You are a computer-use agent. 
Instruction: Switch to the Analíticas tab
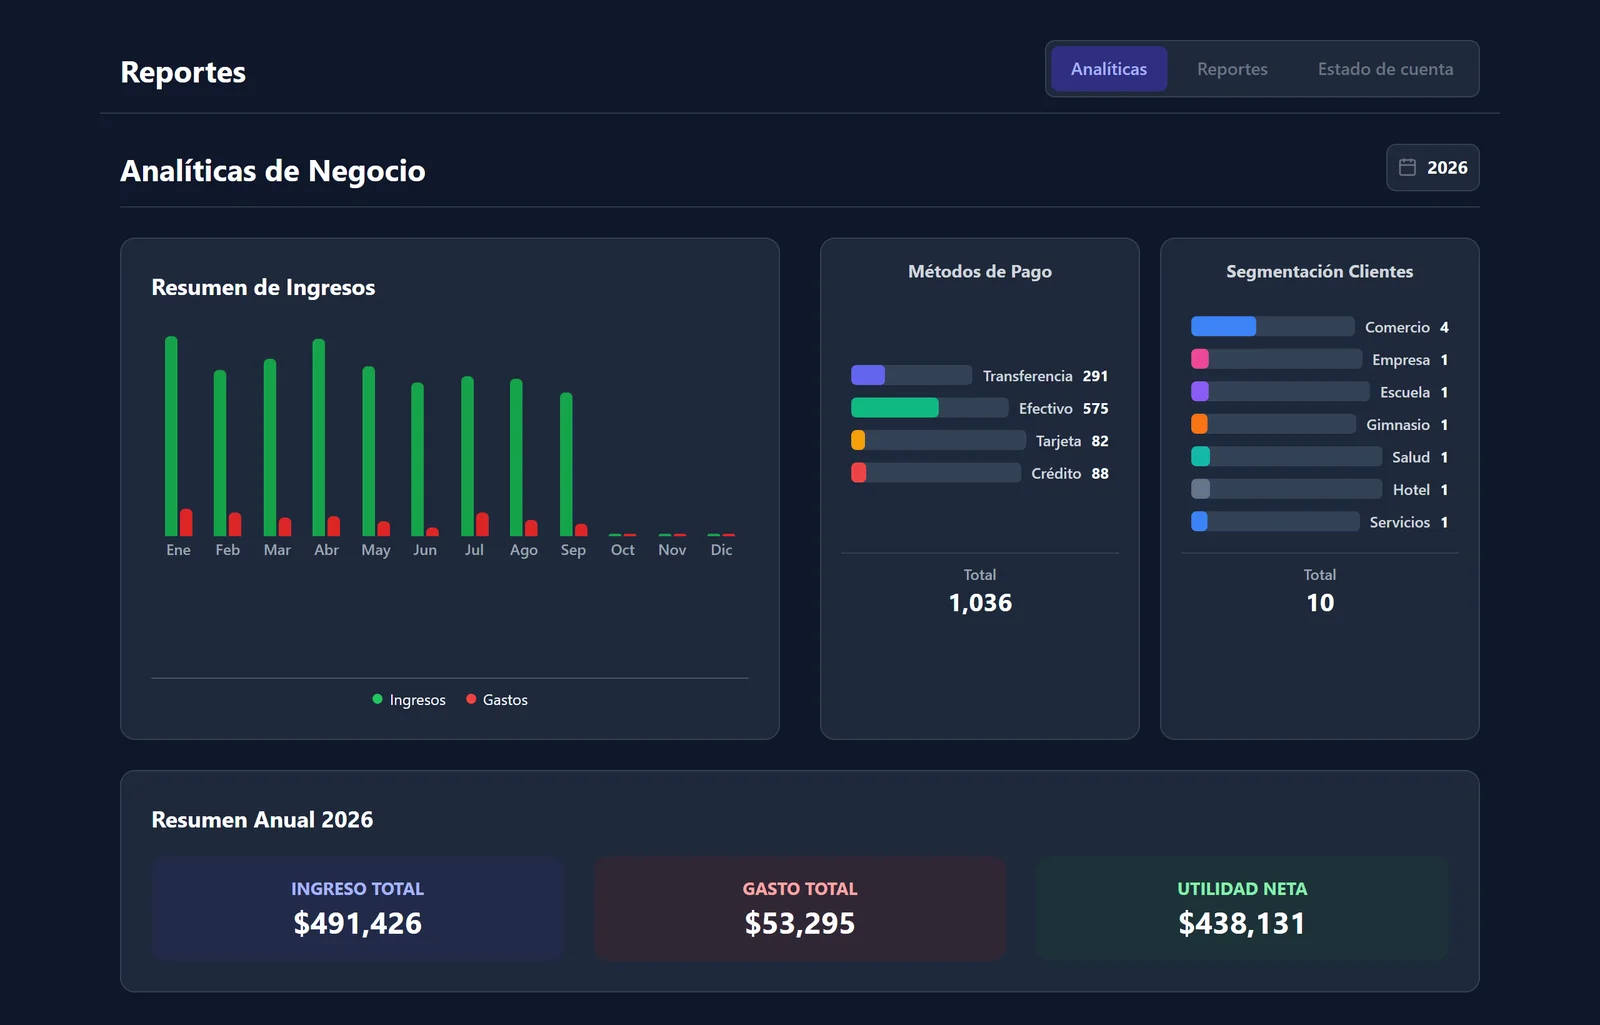(x=1109, y=69)
